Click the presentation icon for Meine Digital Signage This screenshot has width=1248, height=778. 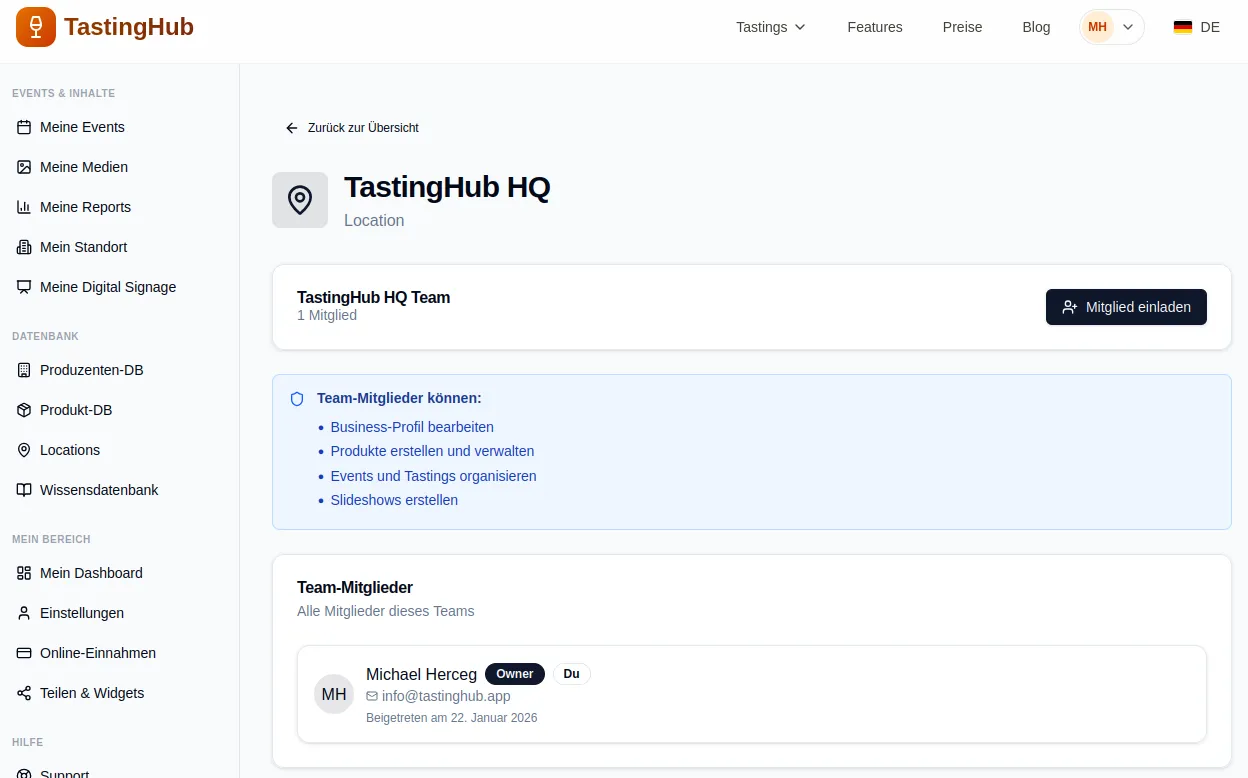click(24, 287)
